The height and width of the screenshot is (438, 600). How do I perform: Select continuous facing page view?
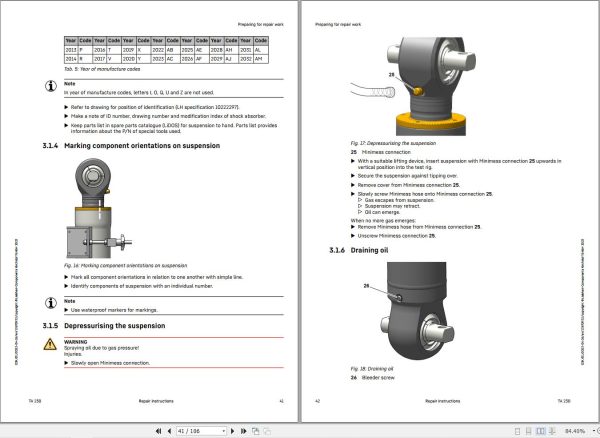(552, 431)
